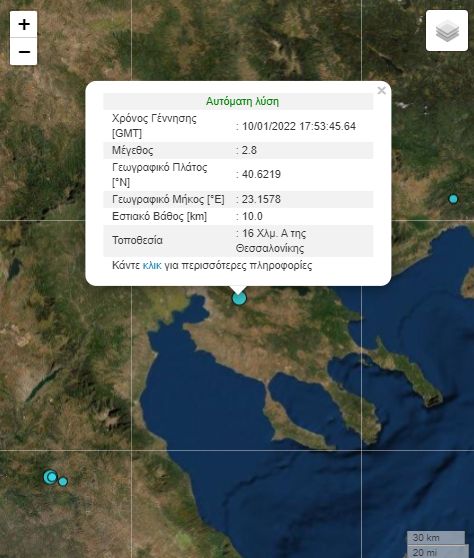Click the location text 16 Χλμ. Α της Θεσσαλονίκης
This screenshot has height=558, width=474.
(271, 241)
